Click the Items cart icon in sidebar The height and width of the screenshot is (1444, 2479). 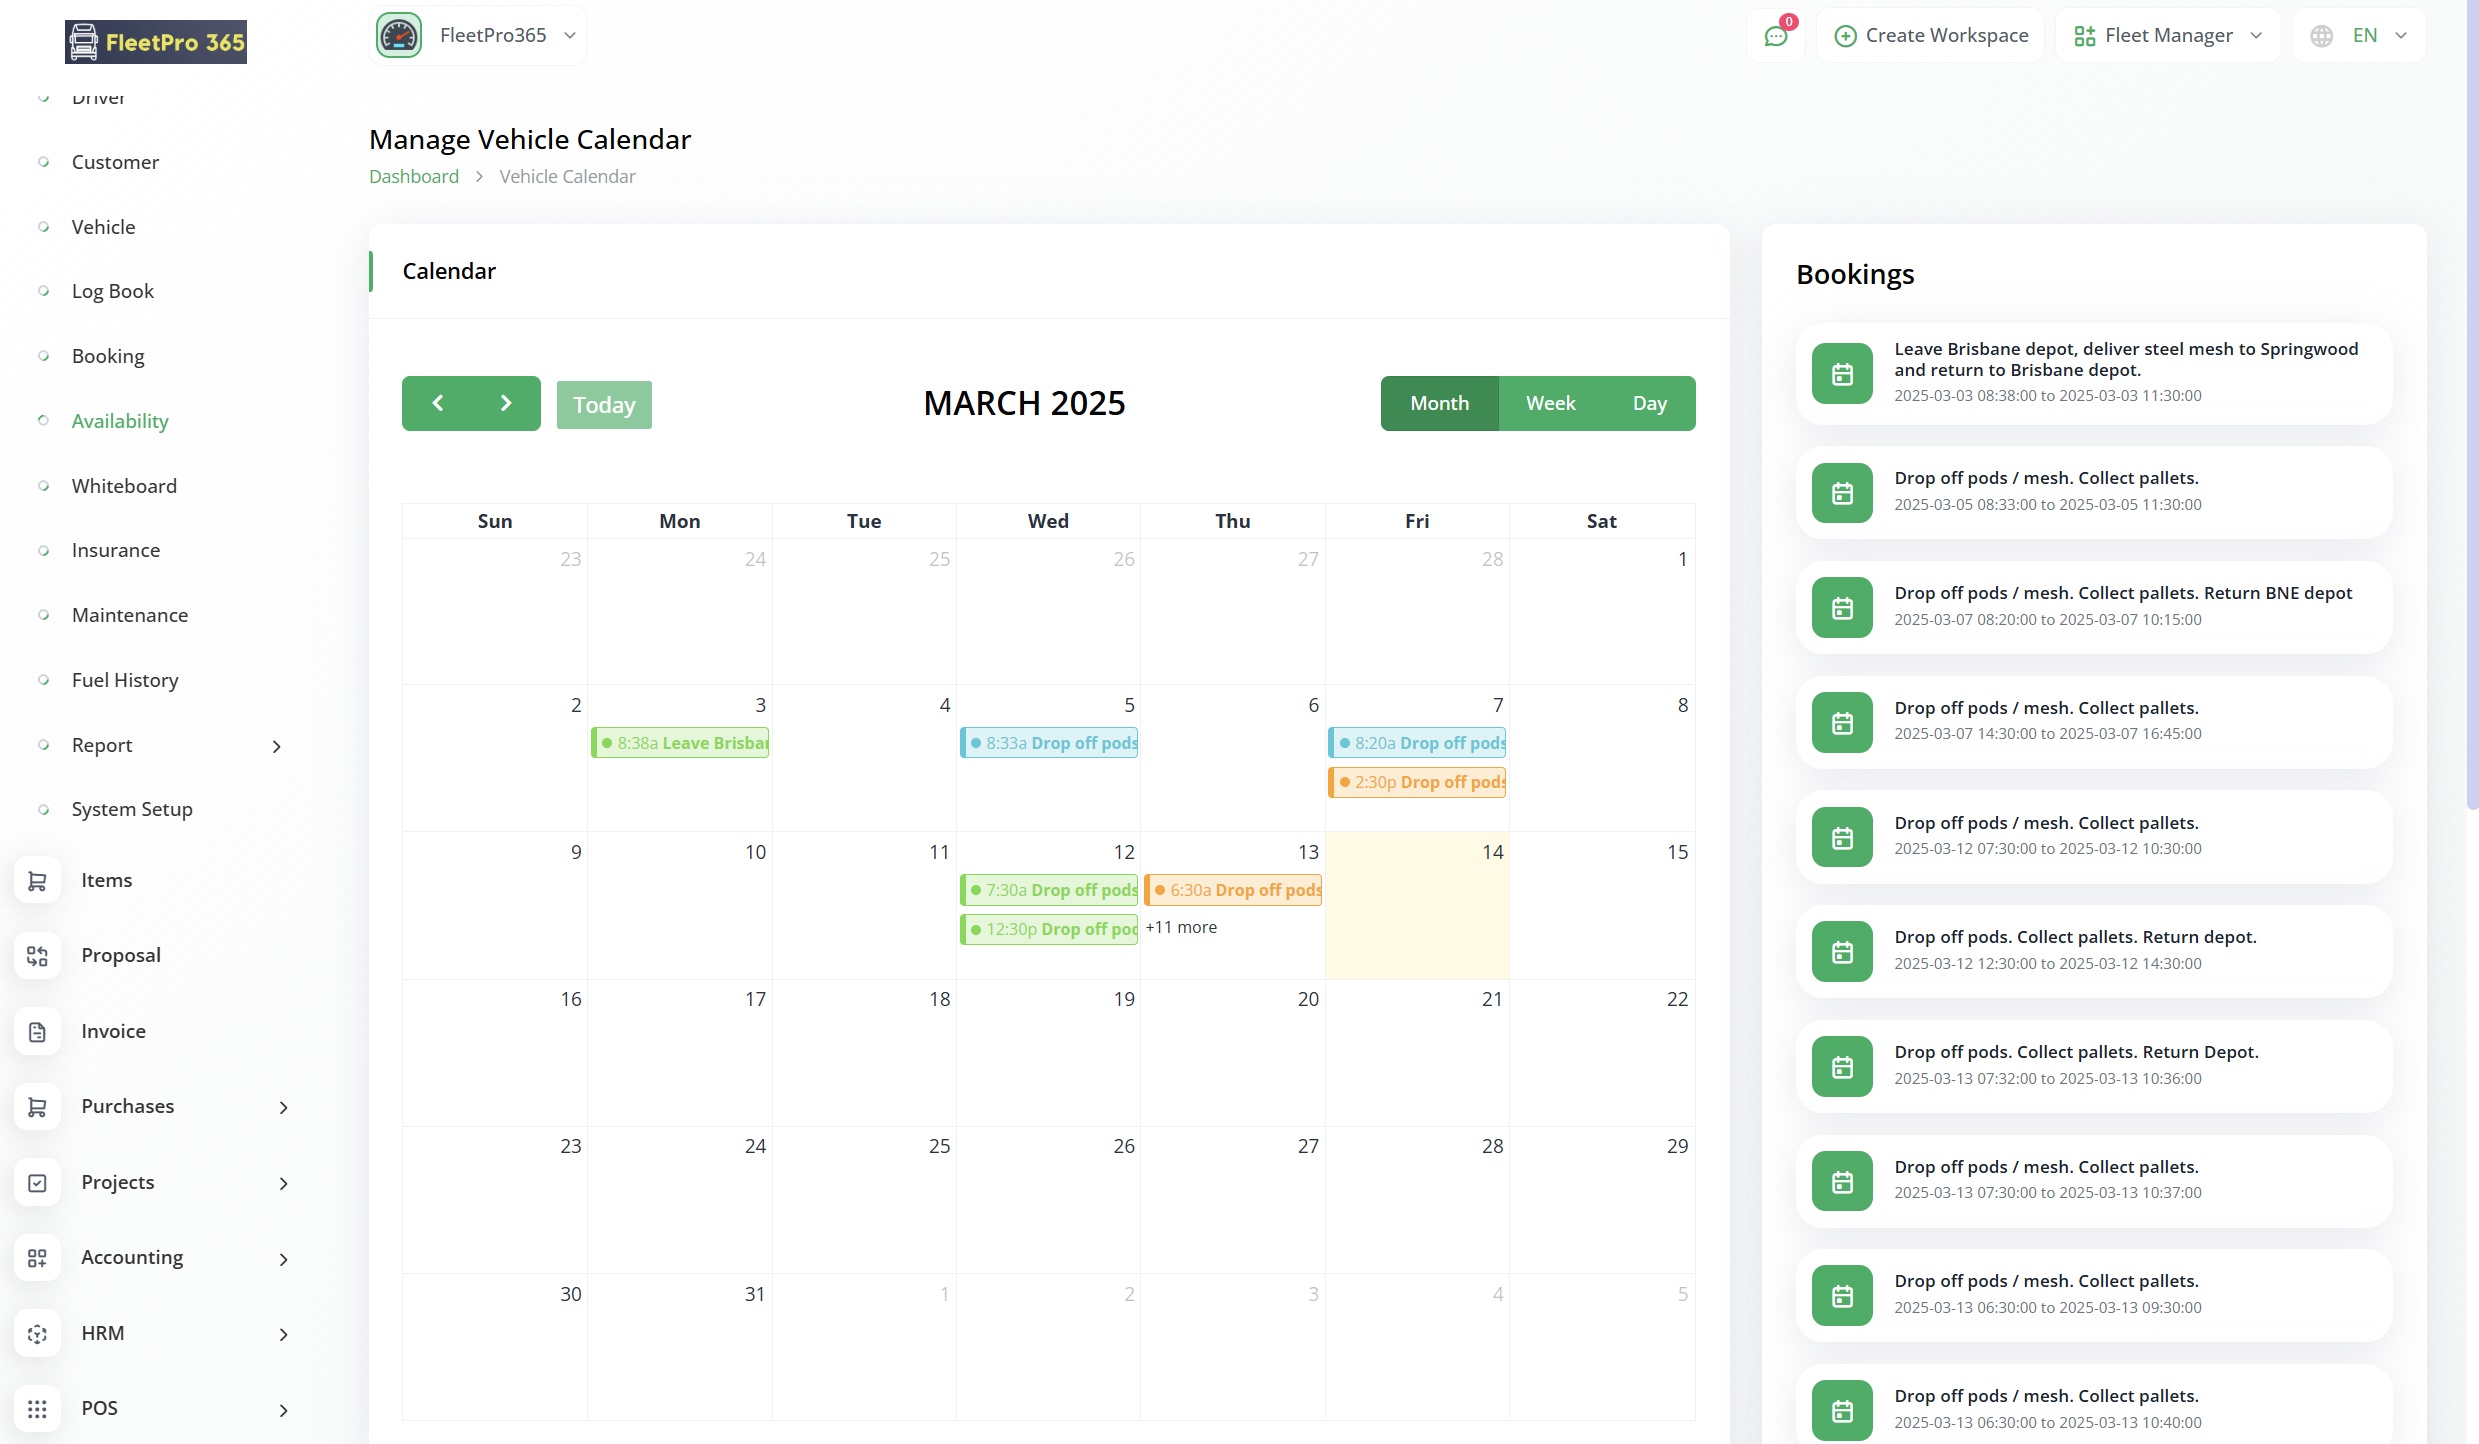[x=37, y=881]
